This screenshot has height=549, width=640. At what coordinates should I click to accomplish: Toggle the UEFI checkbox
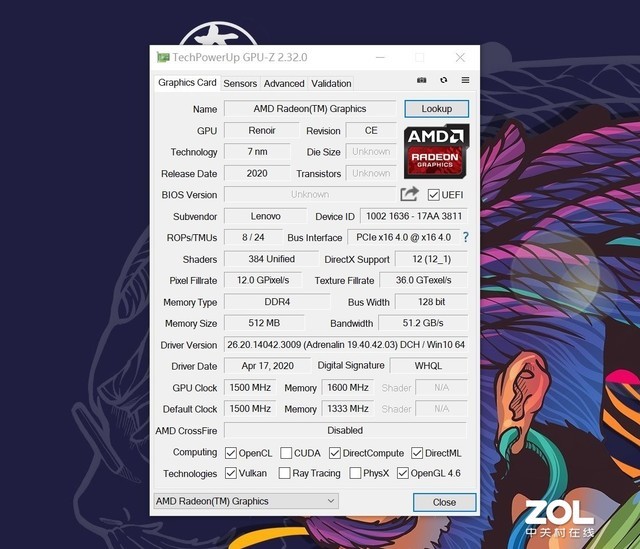(433, 195)
